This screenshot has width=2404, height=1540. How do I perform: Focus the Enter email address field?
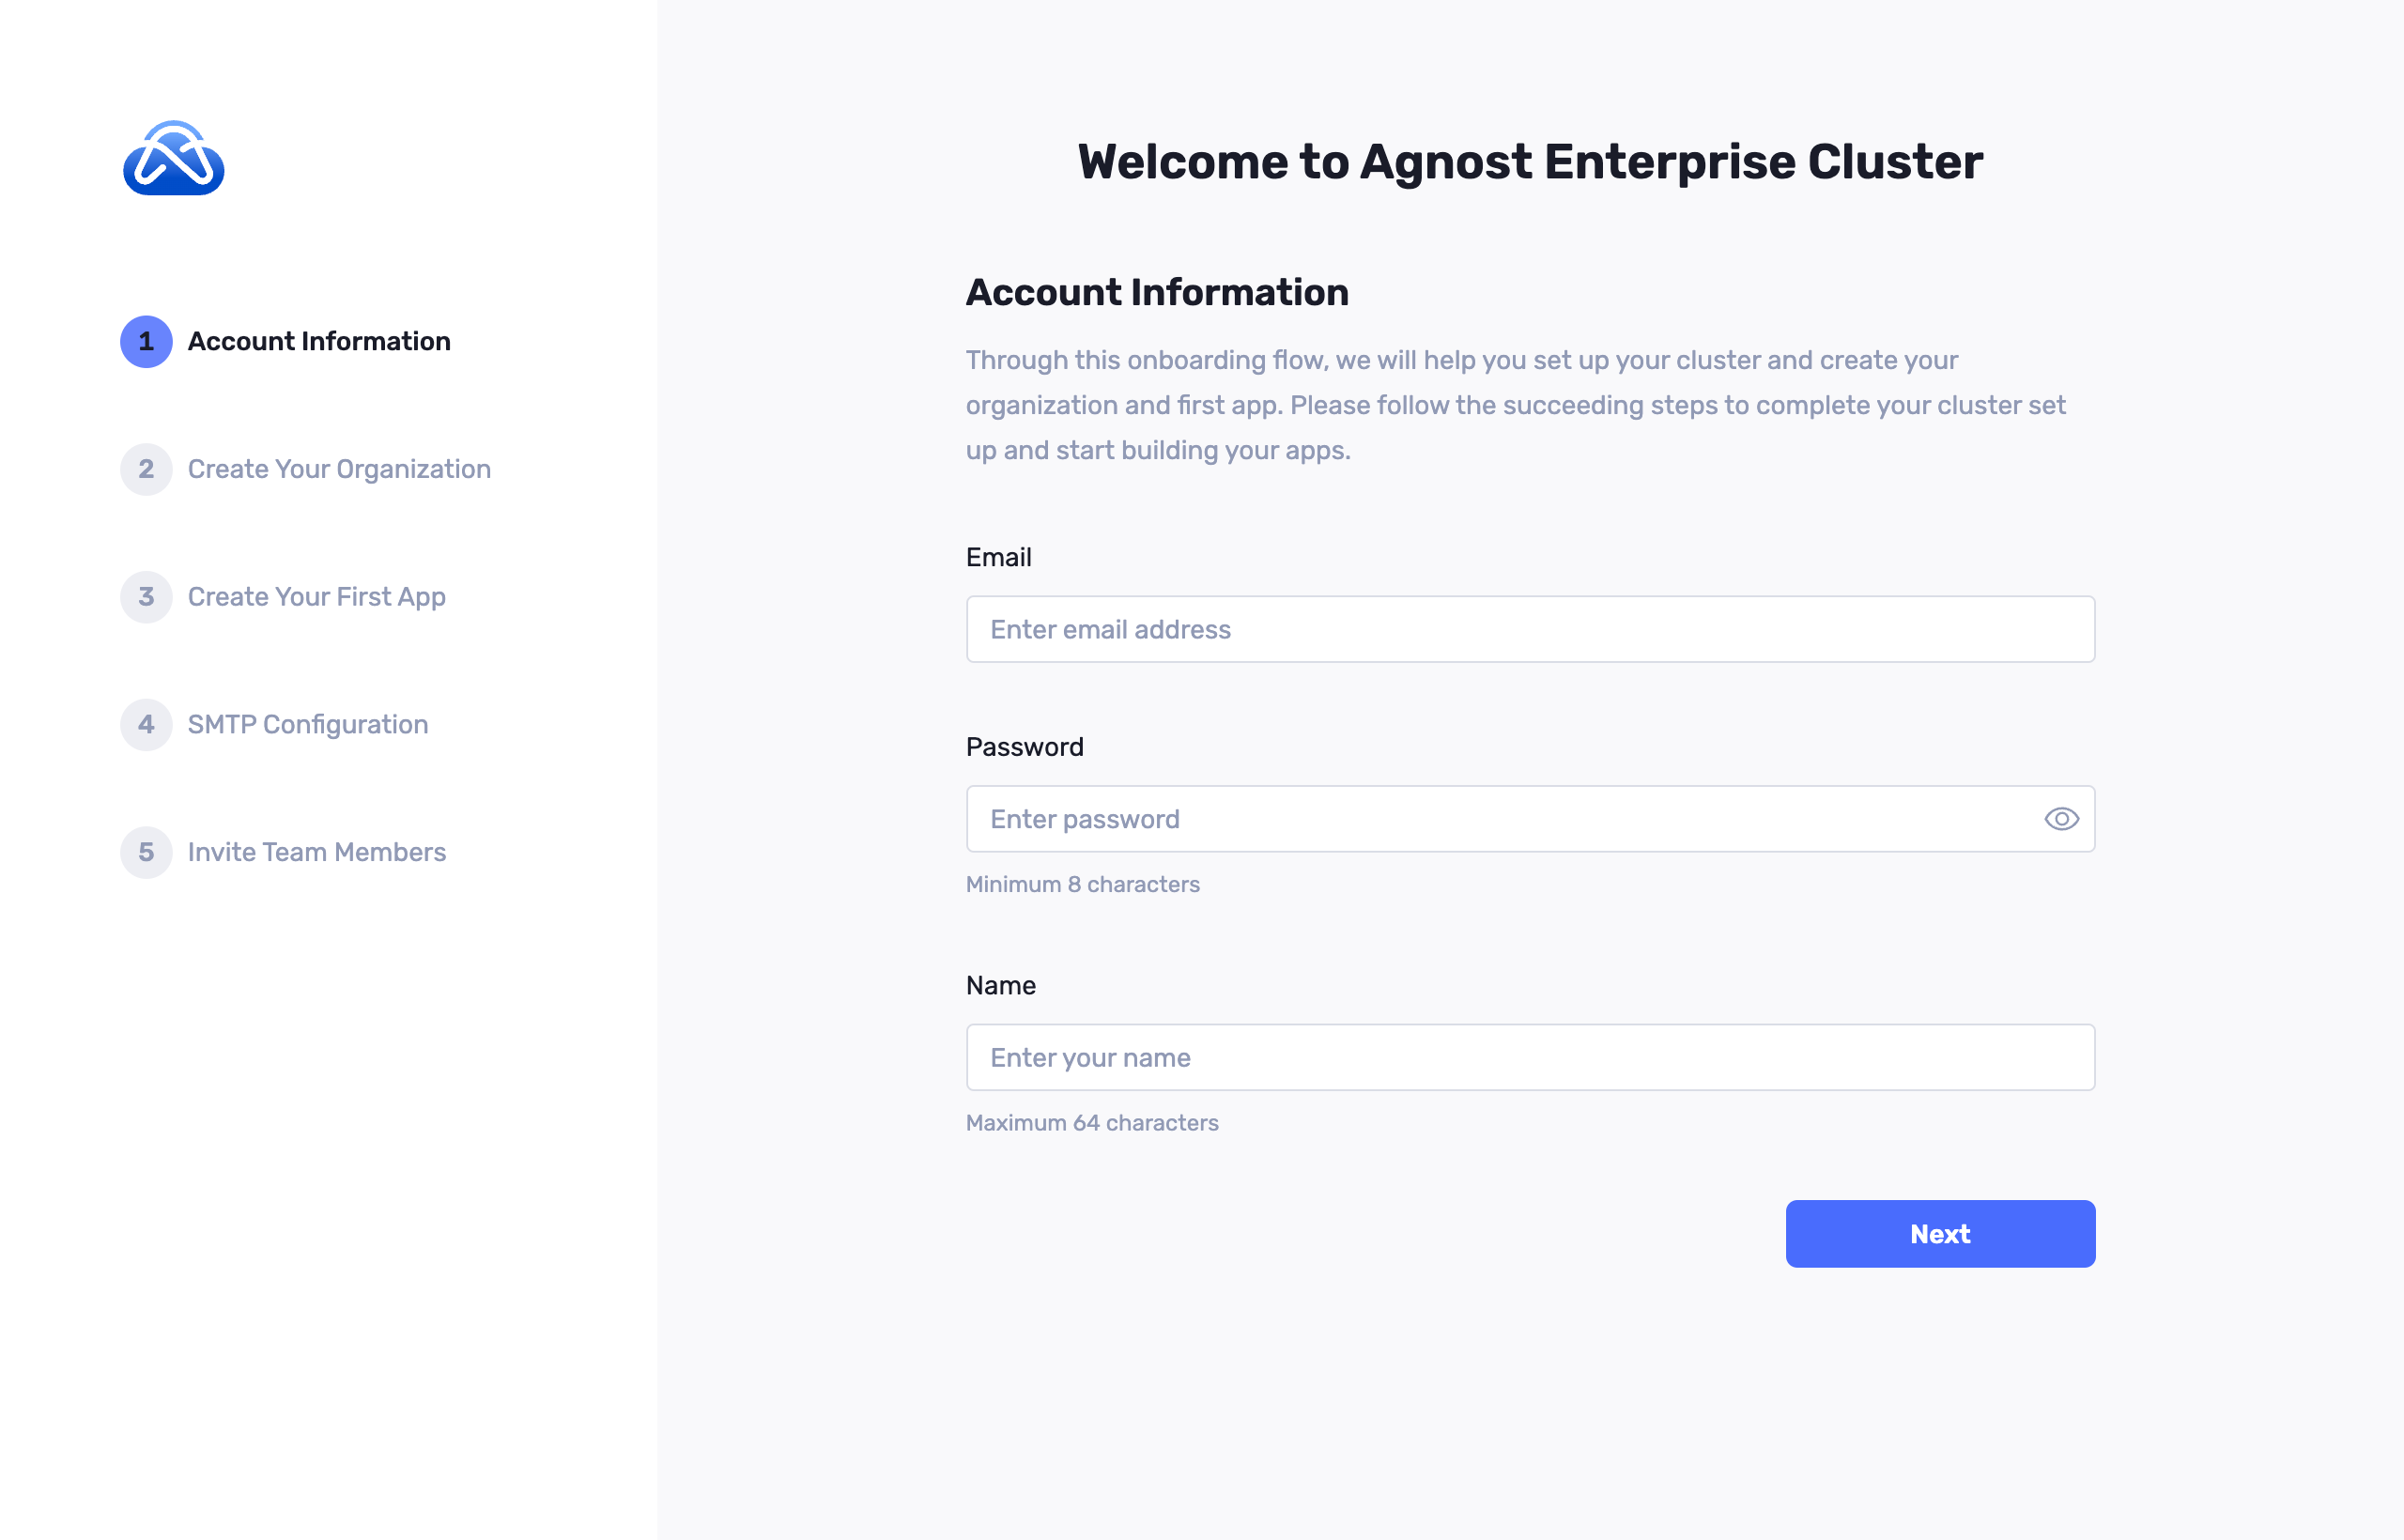(x=1529, y=629)
